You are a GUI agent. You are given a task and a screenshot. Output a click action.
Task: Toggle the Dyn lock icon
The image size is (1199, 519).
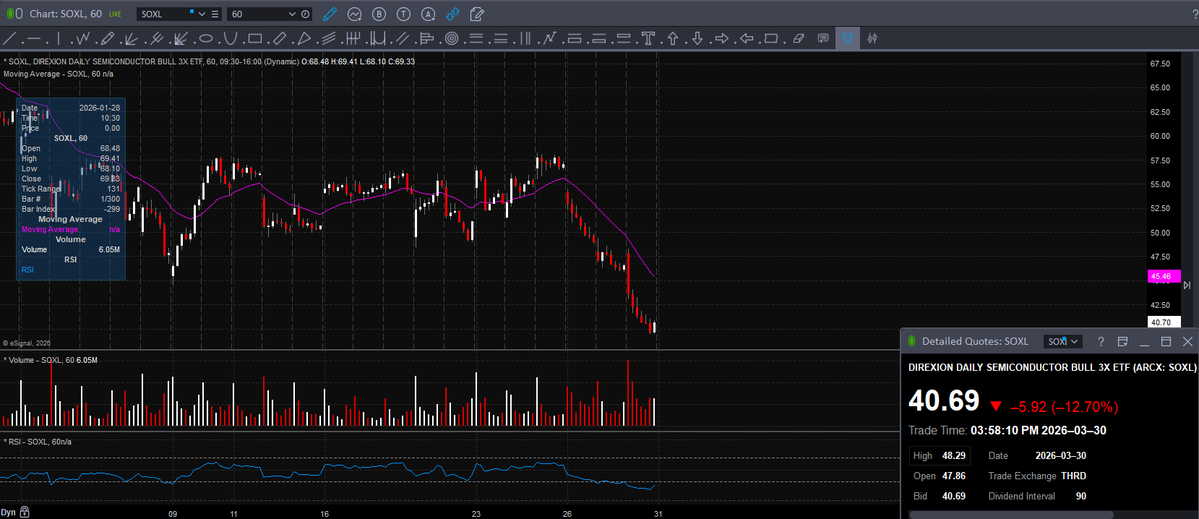(24, 511)
